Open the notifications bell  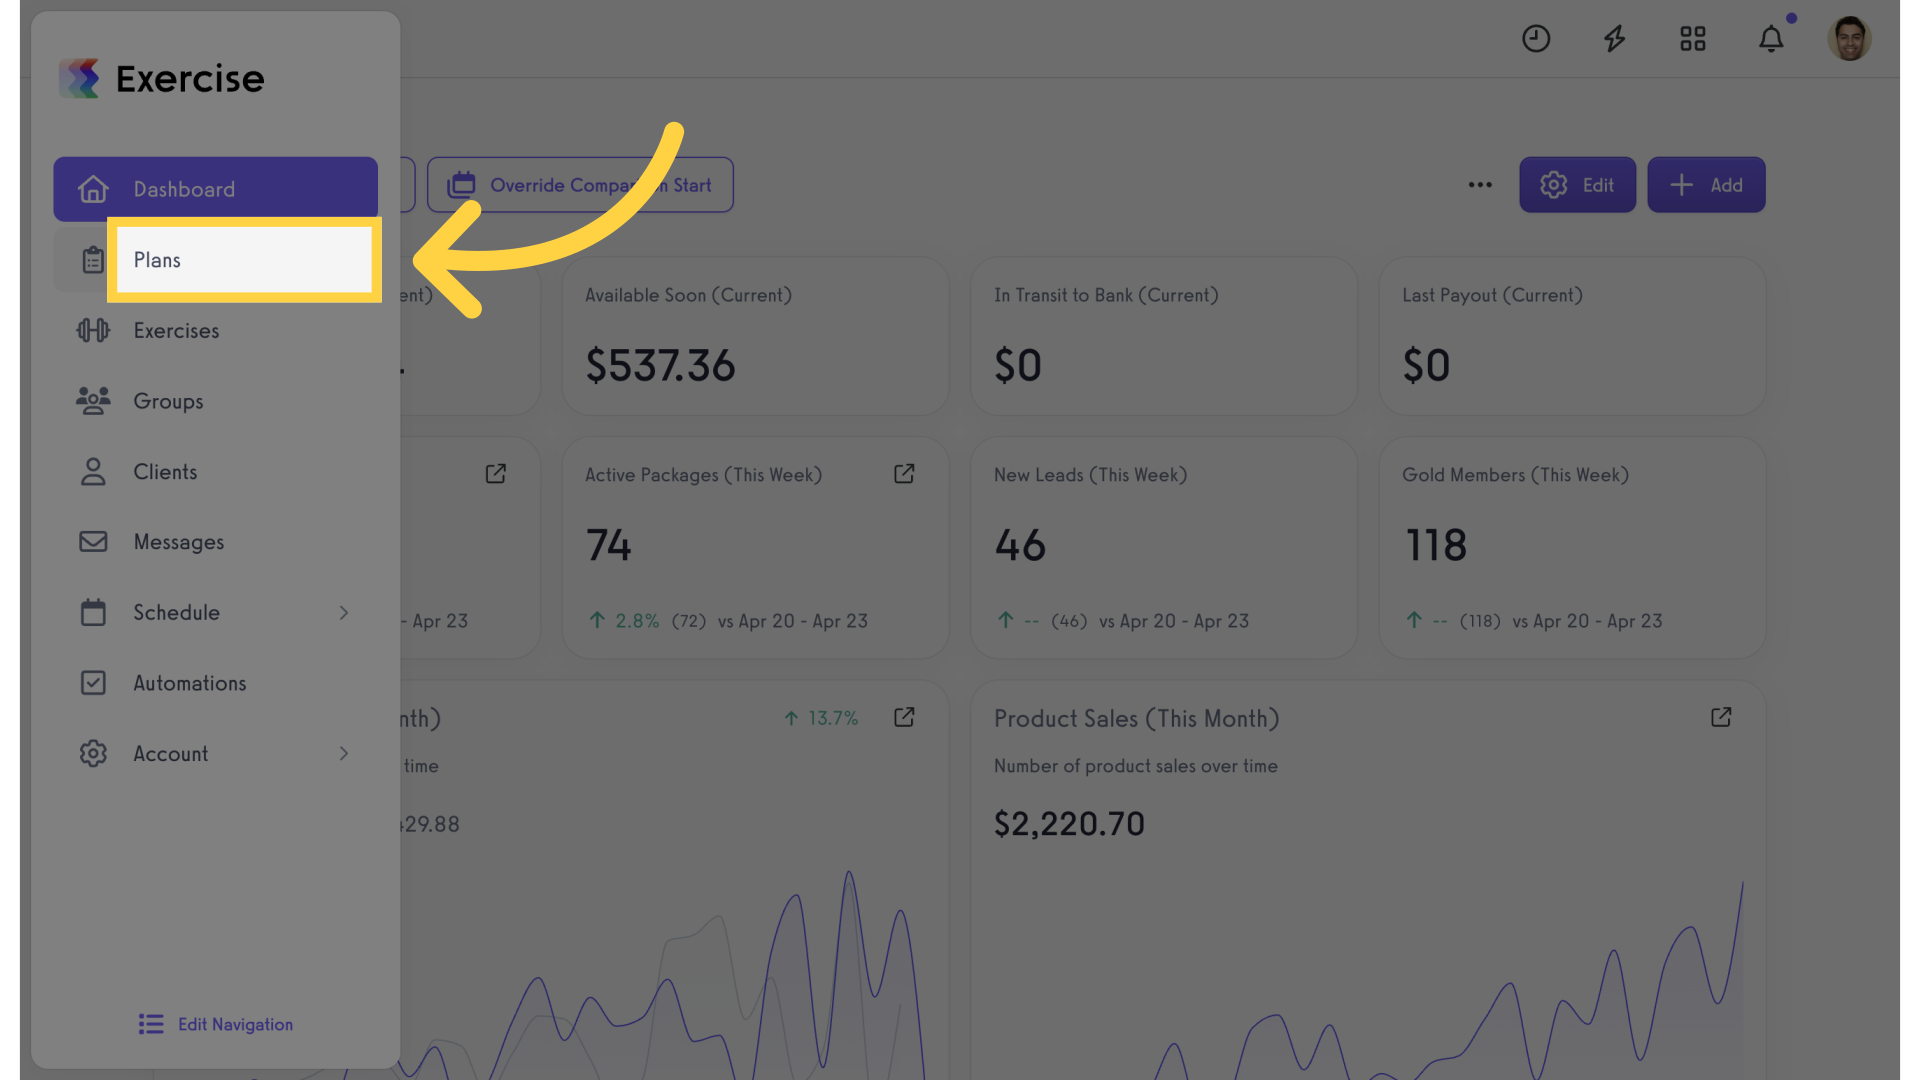click(1771, 39)
